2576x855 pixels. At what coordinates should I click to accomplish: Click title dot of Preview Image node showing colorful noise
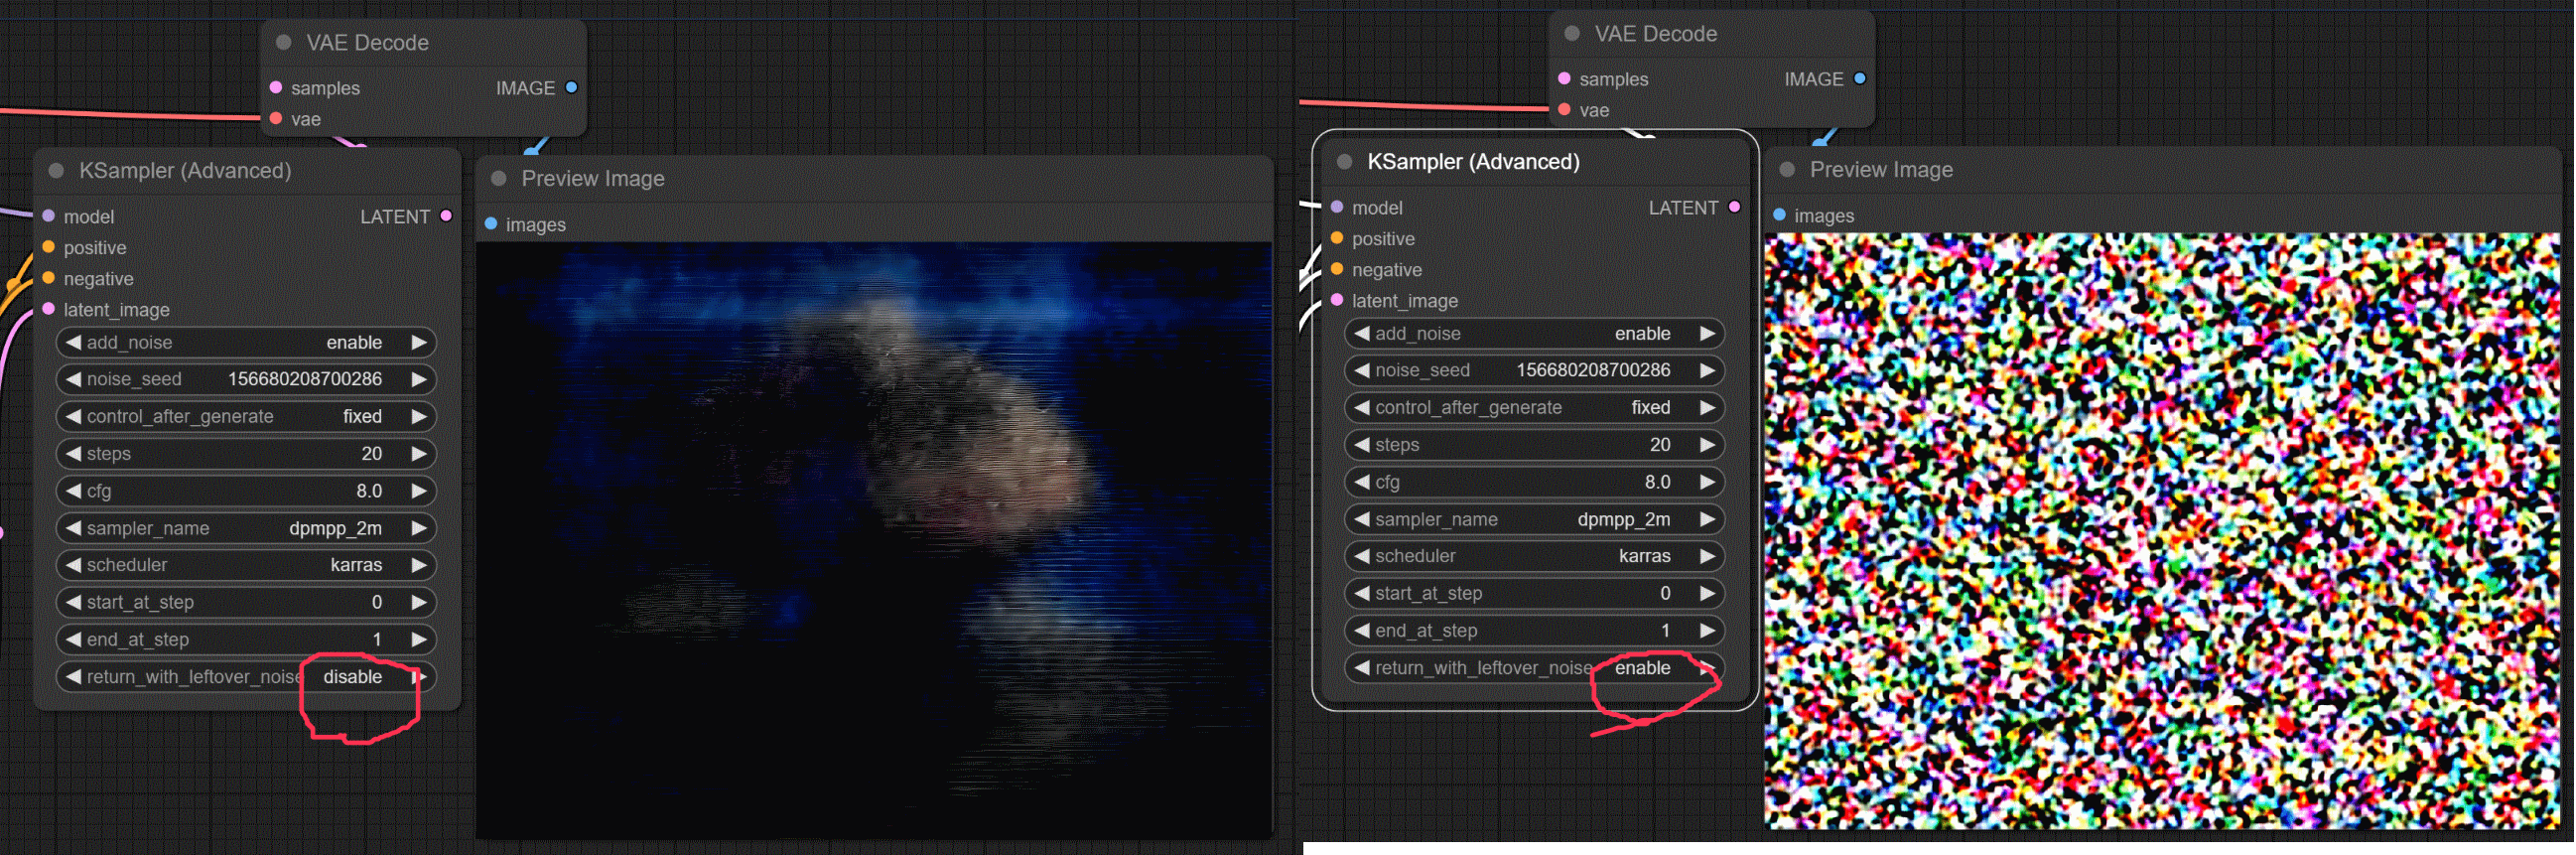(x=1787, y=170)
